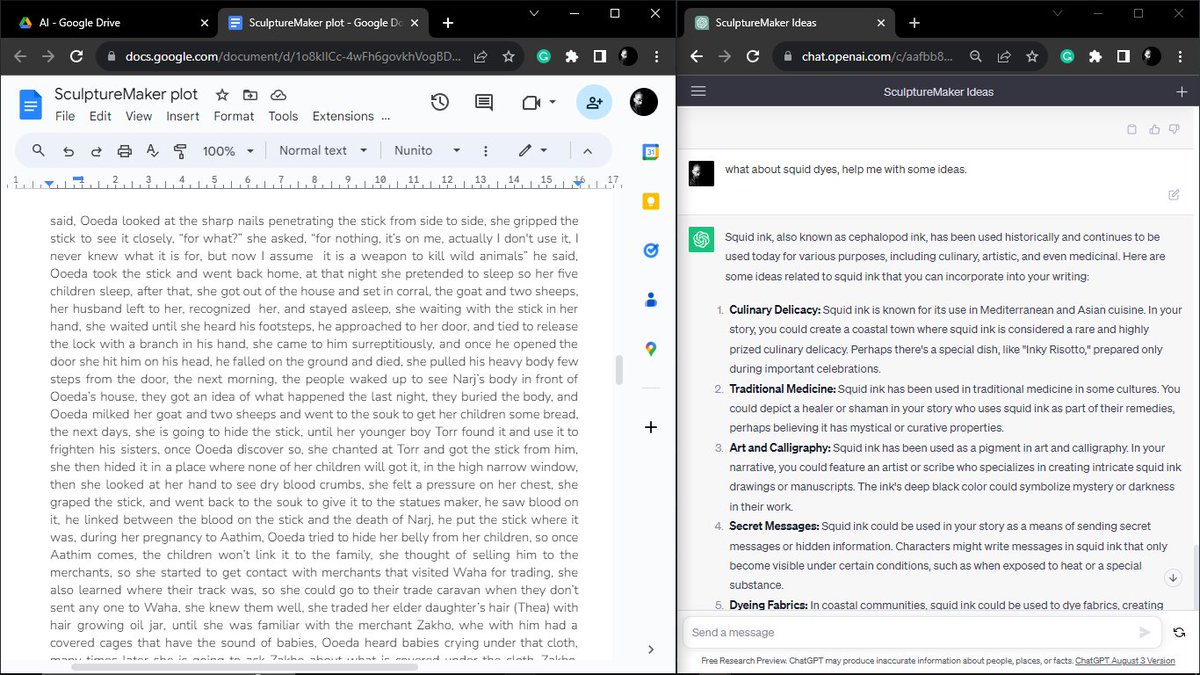1200x675 pixels.
Task: Open the zoom magnifier in ChatGPT address bar
Action: [x=976, y=57]
